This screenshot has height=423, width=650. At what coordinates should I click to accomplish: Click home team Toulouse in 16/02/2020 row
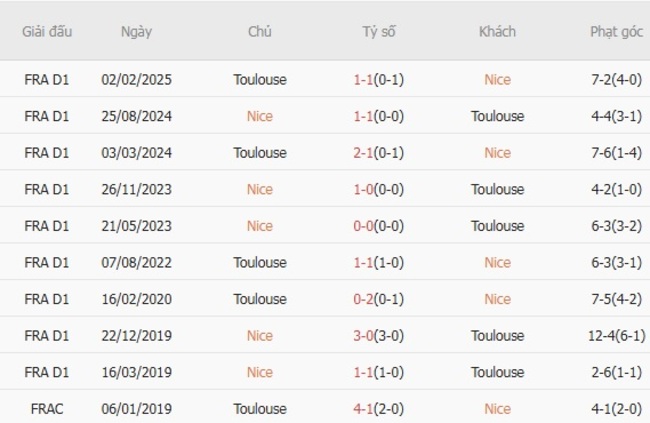259,299
